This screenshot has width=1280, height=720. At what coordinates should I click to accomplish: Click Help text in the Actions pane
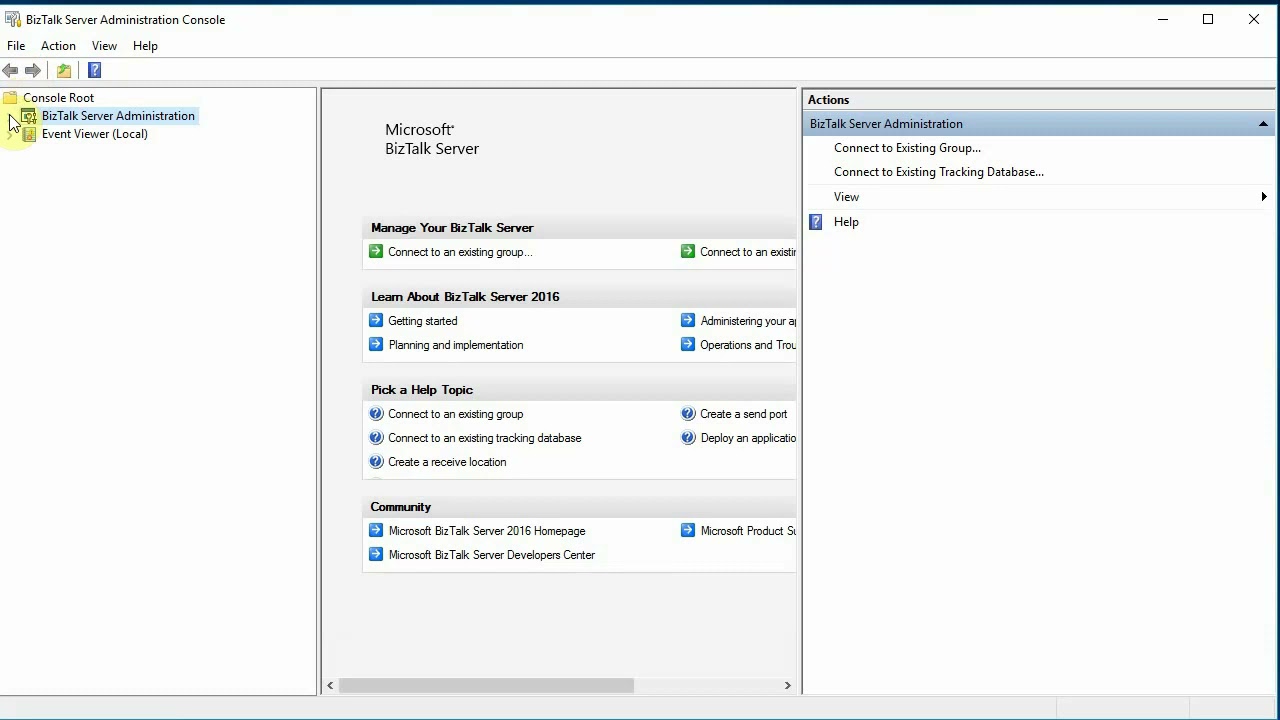(846, 222)
